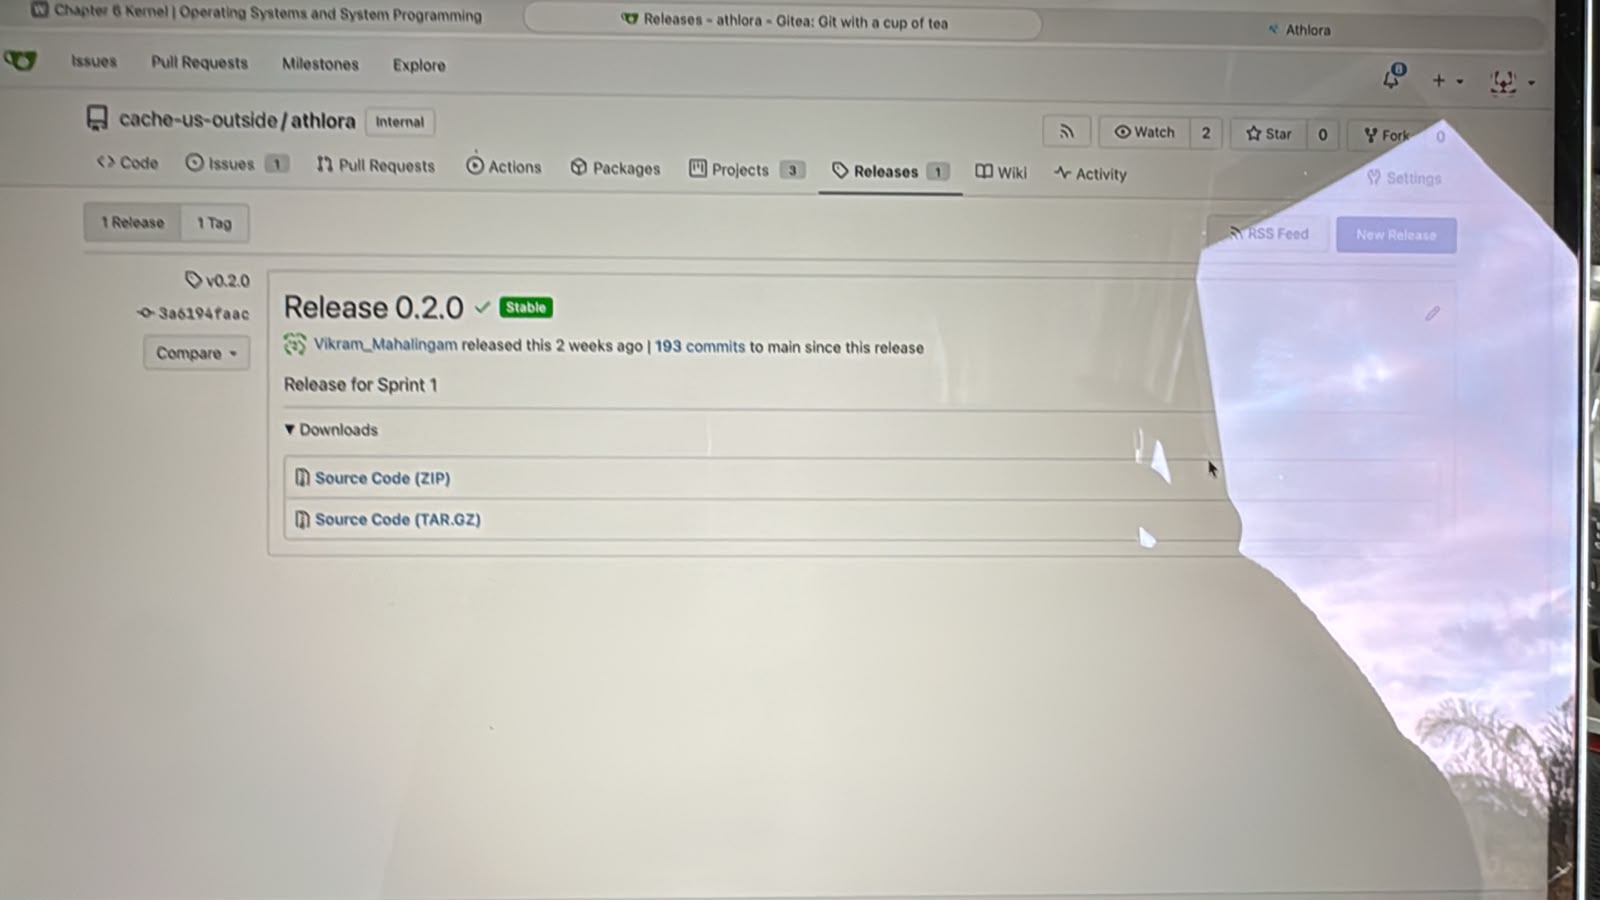1600x900 pixels.
Task: Toggle Watch on the repository
Action: click(x=1145, y=132)
